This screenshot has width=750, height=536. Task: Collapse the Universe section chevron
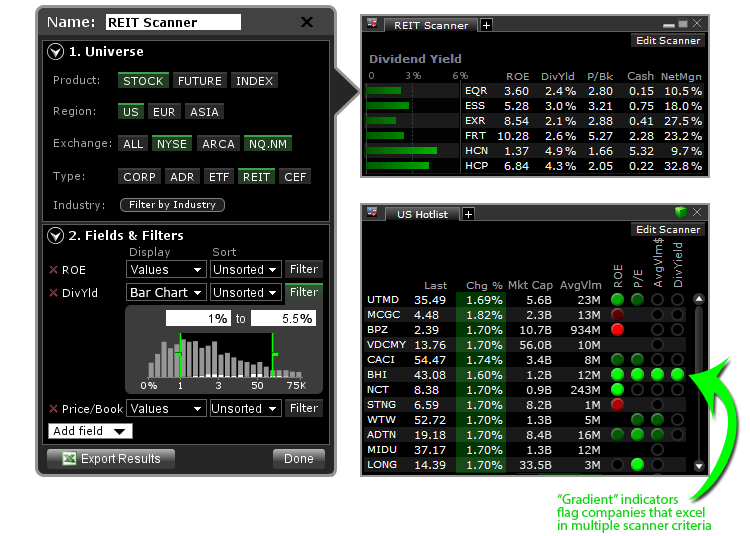coord(55,52)
